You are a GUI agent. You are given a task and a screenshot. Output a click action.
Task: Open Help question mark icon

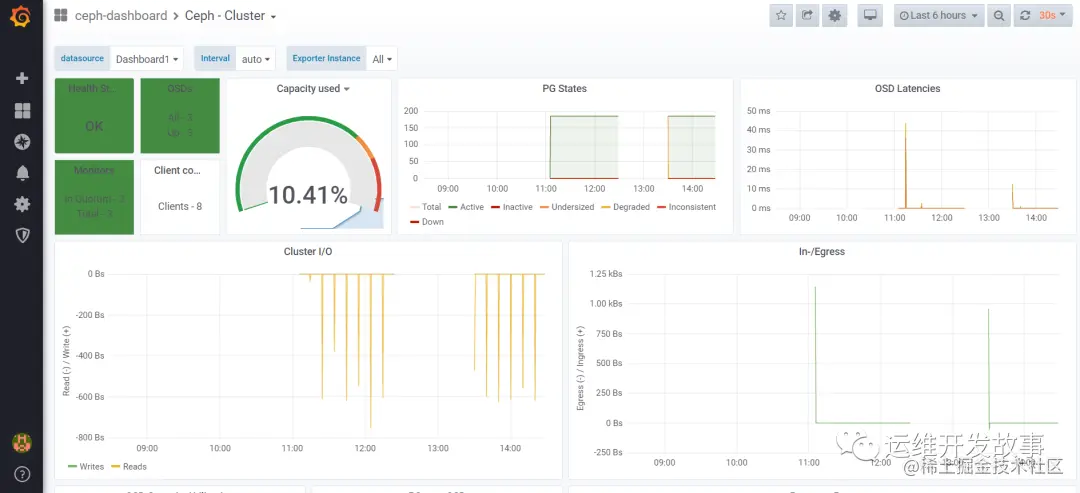[22, 474]
